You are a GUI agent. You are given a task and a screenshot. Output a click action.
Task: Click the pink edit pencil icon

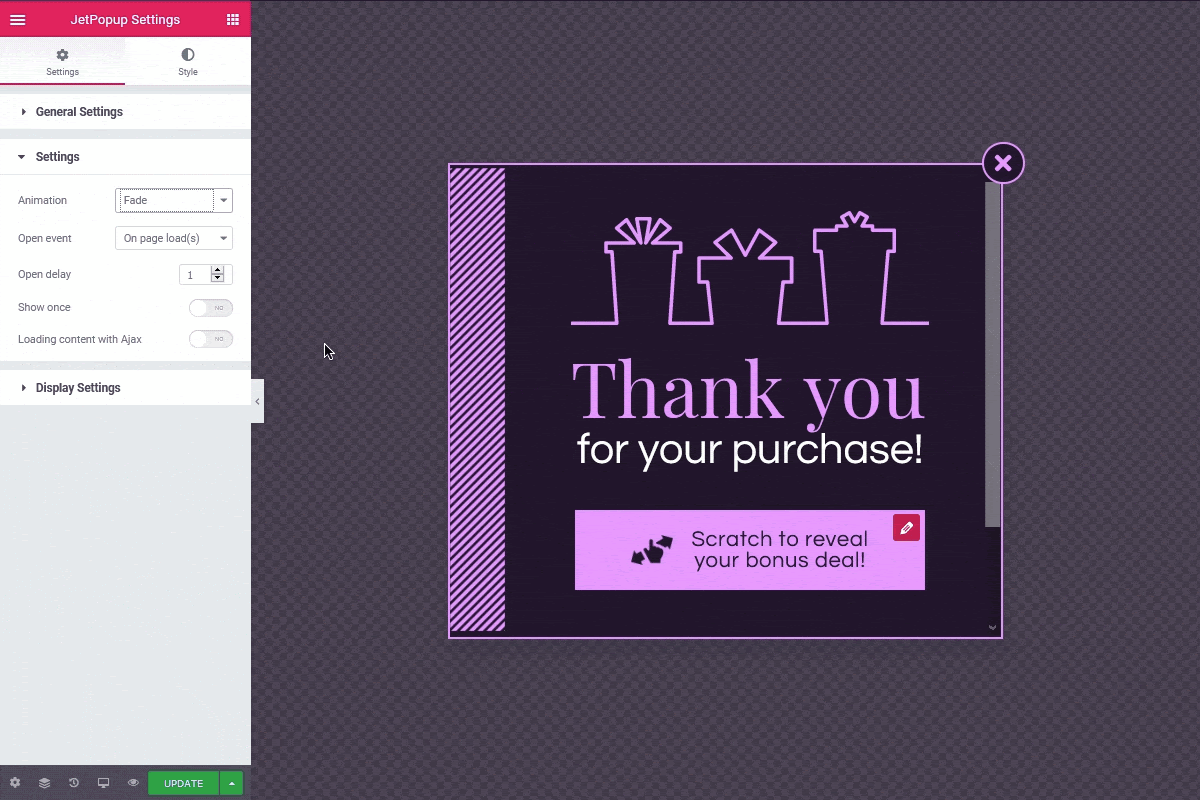coord(906,528)
